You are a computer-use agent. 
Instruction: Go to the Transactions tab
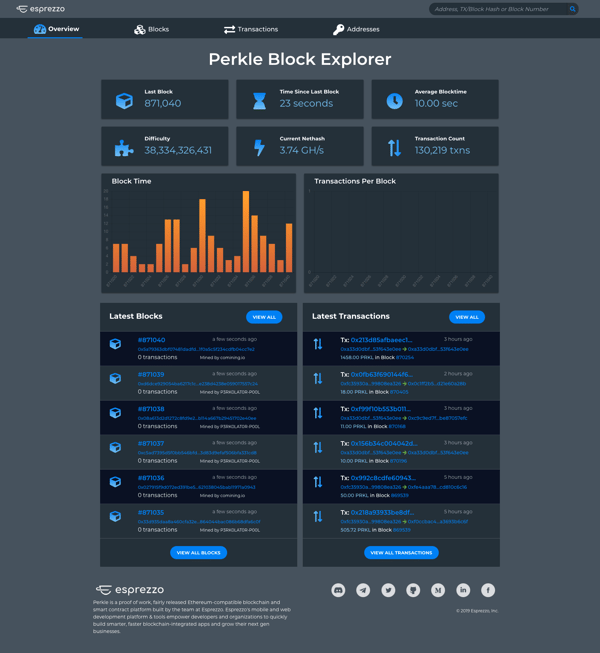[x=251, y=29]
